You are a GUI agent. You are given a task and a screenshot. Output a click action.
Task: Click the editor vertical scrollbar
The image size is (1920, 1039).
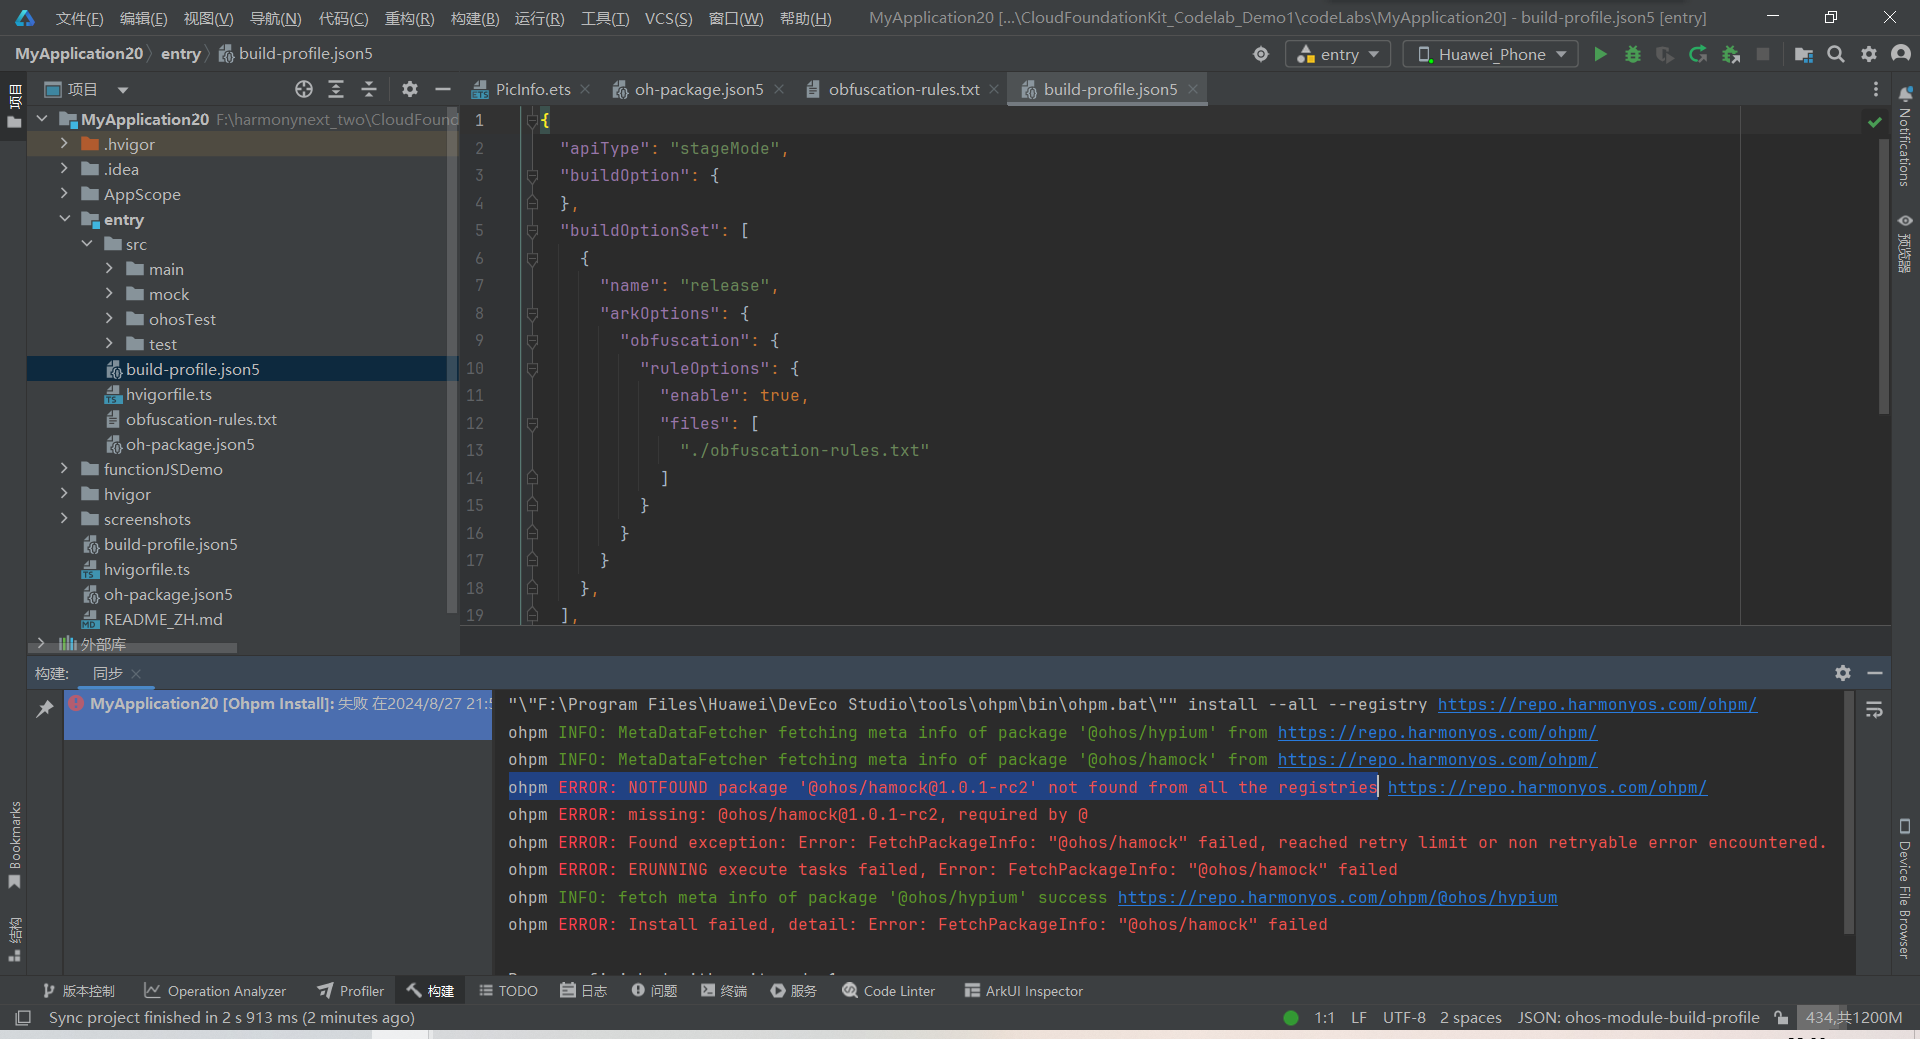pos(1884,278)
